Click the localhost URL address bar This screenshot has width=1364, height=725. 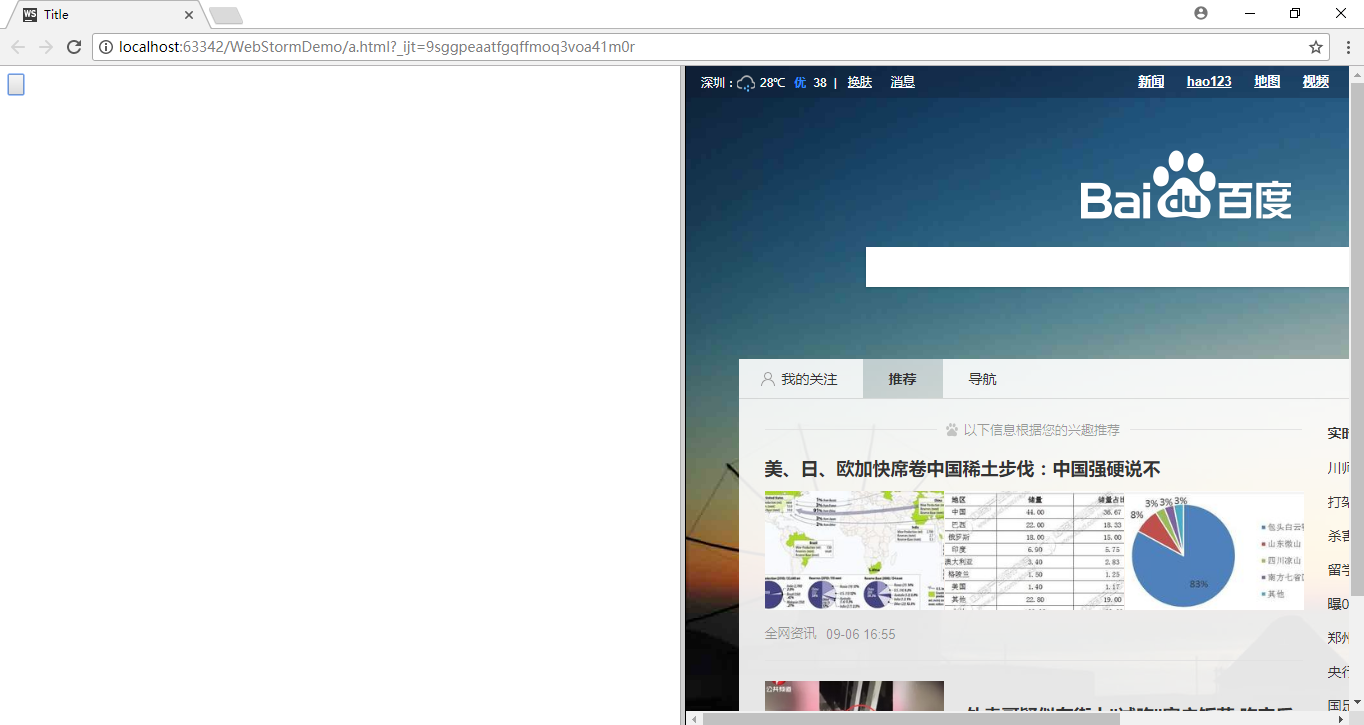[x=710, y=47]
